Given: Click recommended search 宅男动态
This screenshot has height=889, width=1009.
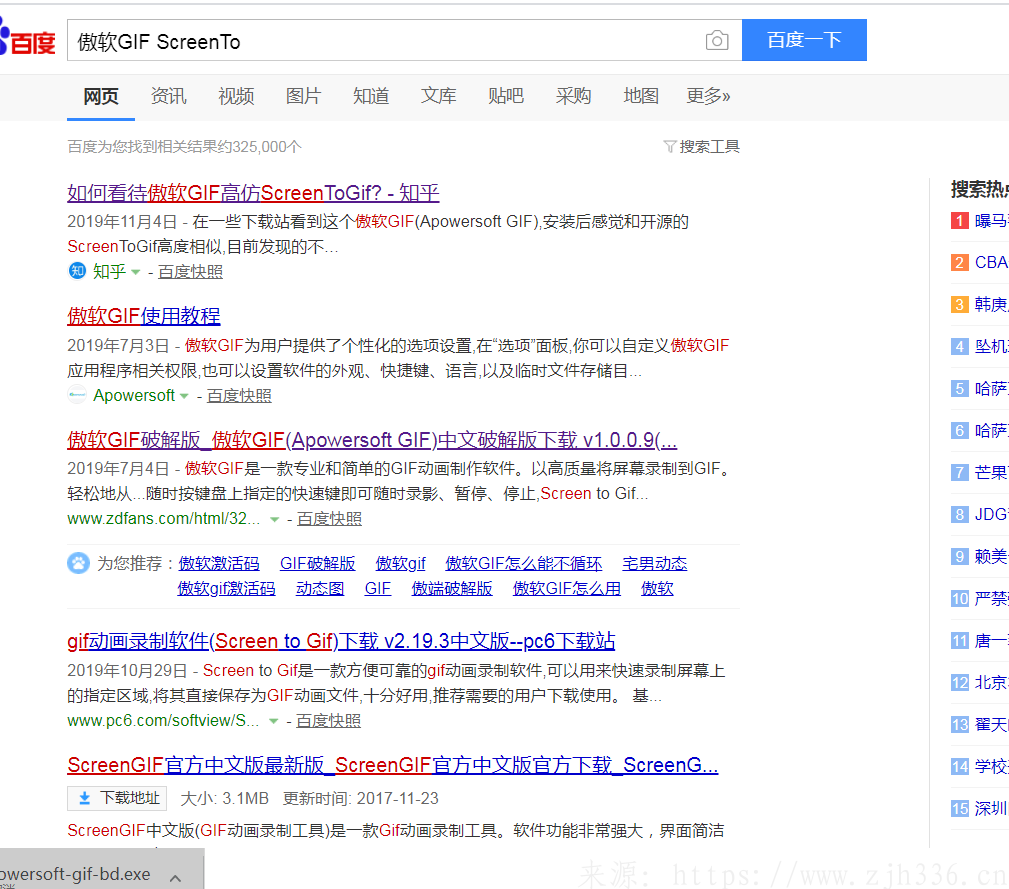Looking at the screenshot, I should tap(654, 564).
